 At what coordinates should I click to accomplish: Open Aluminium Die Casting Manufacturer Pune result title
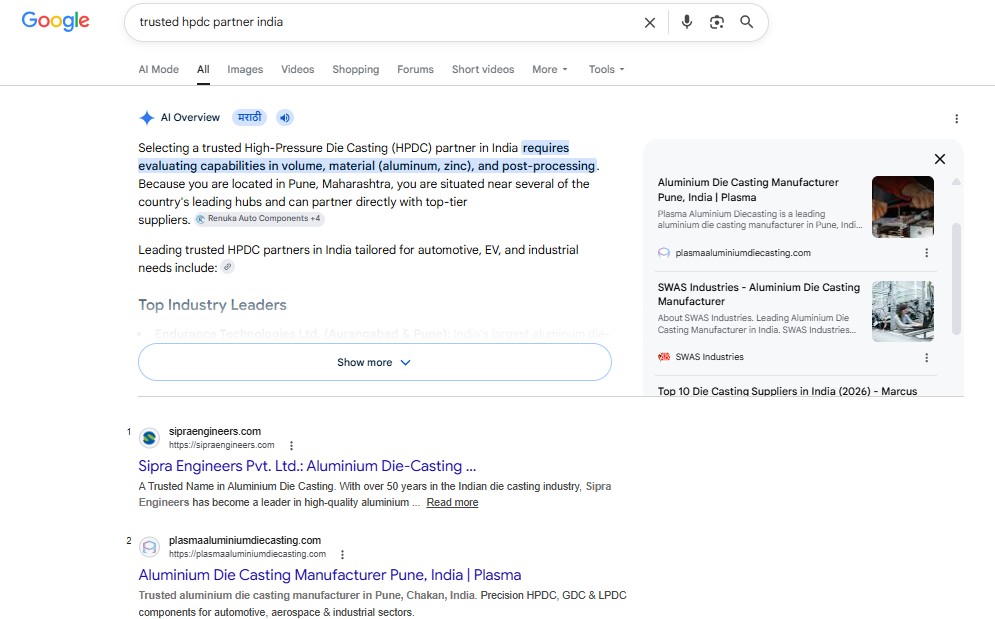tap(329, 575)
